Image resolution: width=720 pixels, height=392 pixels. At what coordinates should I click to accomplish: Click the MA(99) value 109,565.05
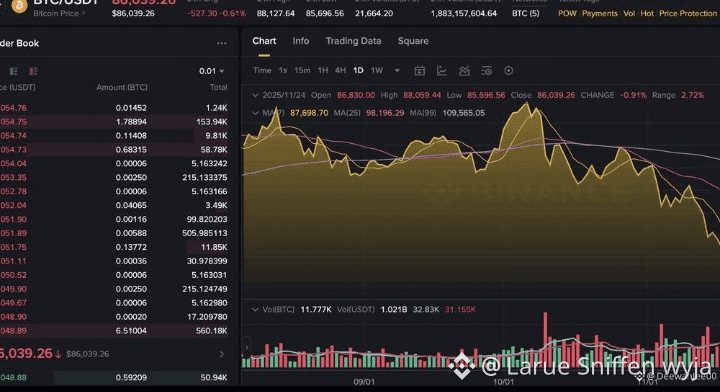point(464,113)
